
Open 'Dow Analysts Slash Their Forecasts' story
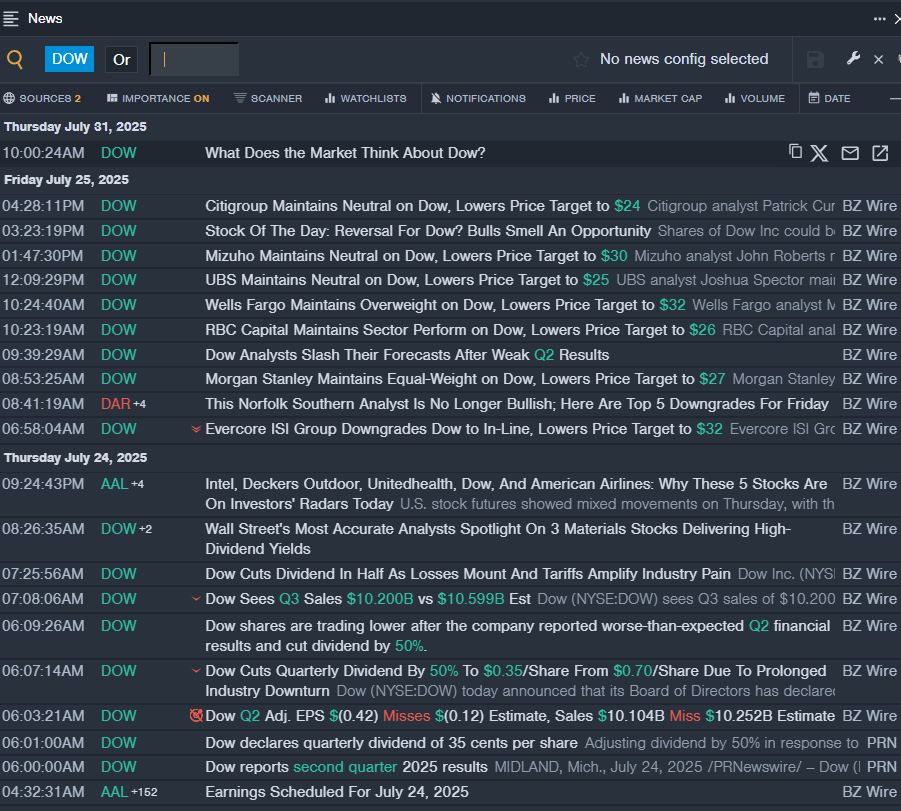click(407, 355)
